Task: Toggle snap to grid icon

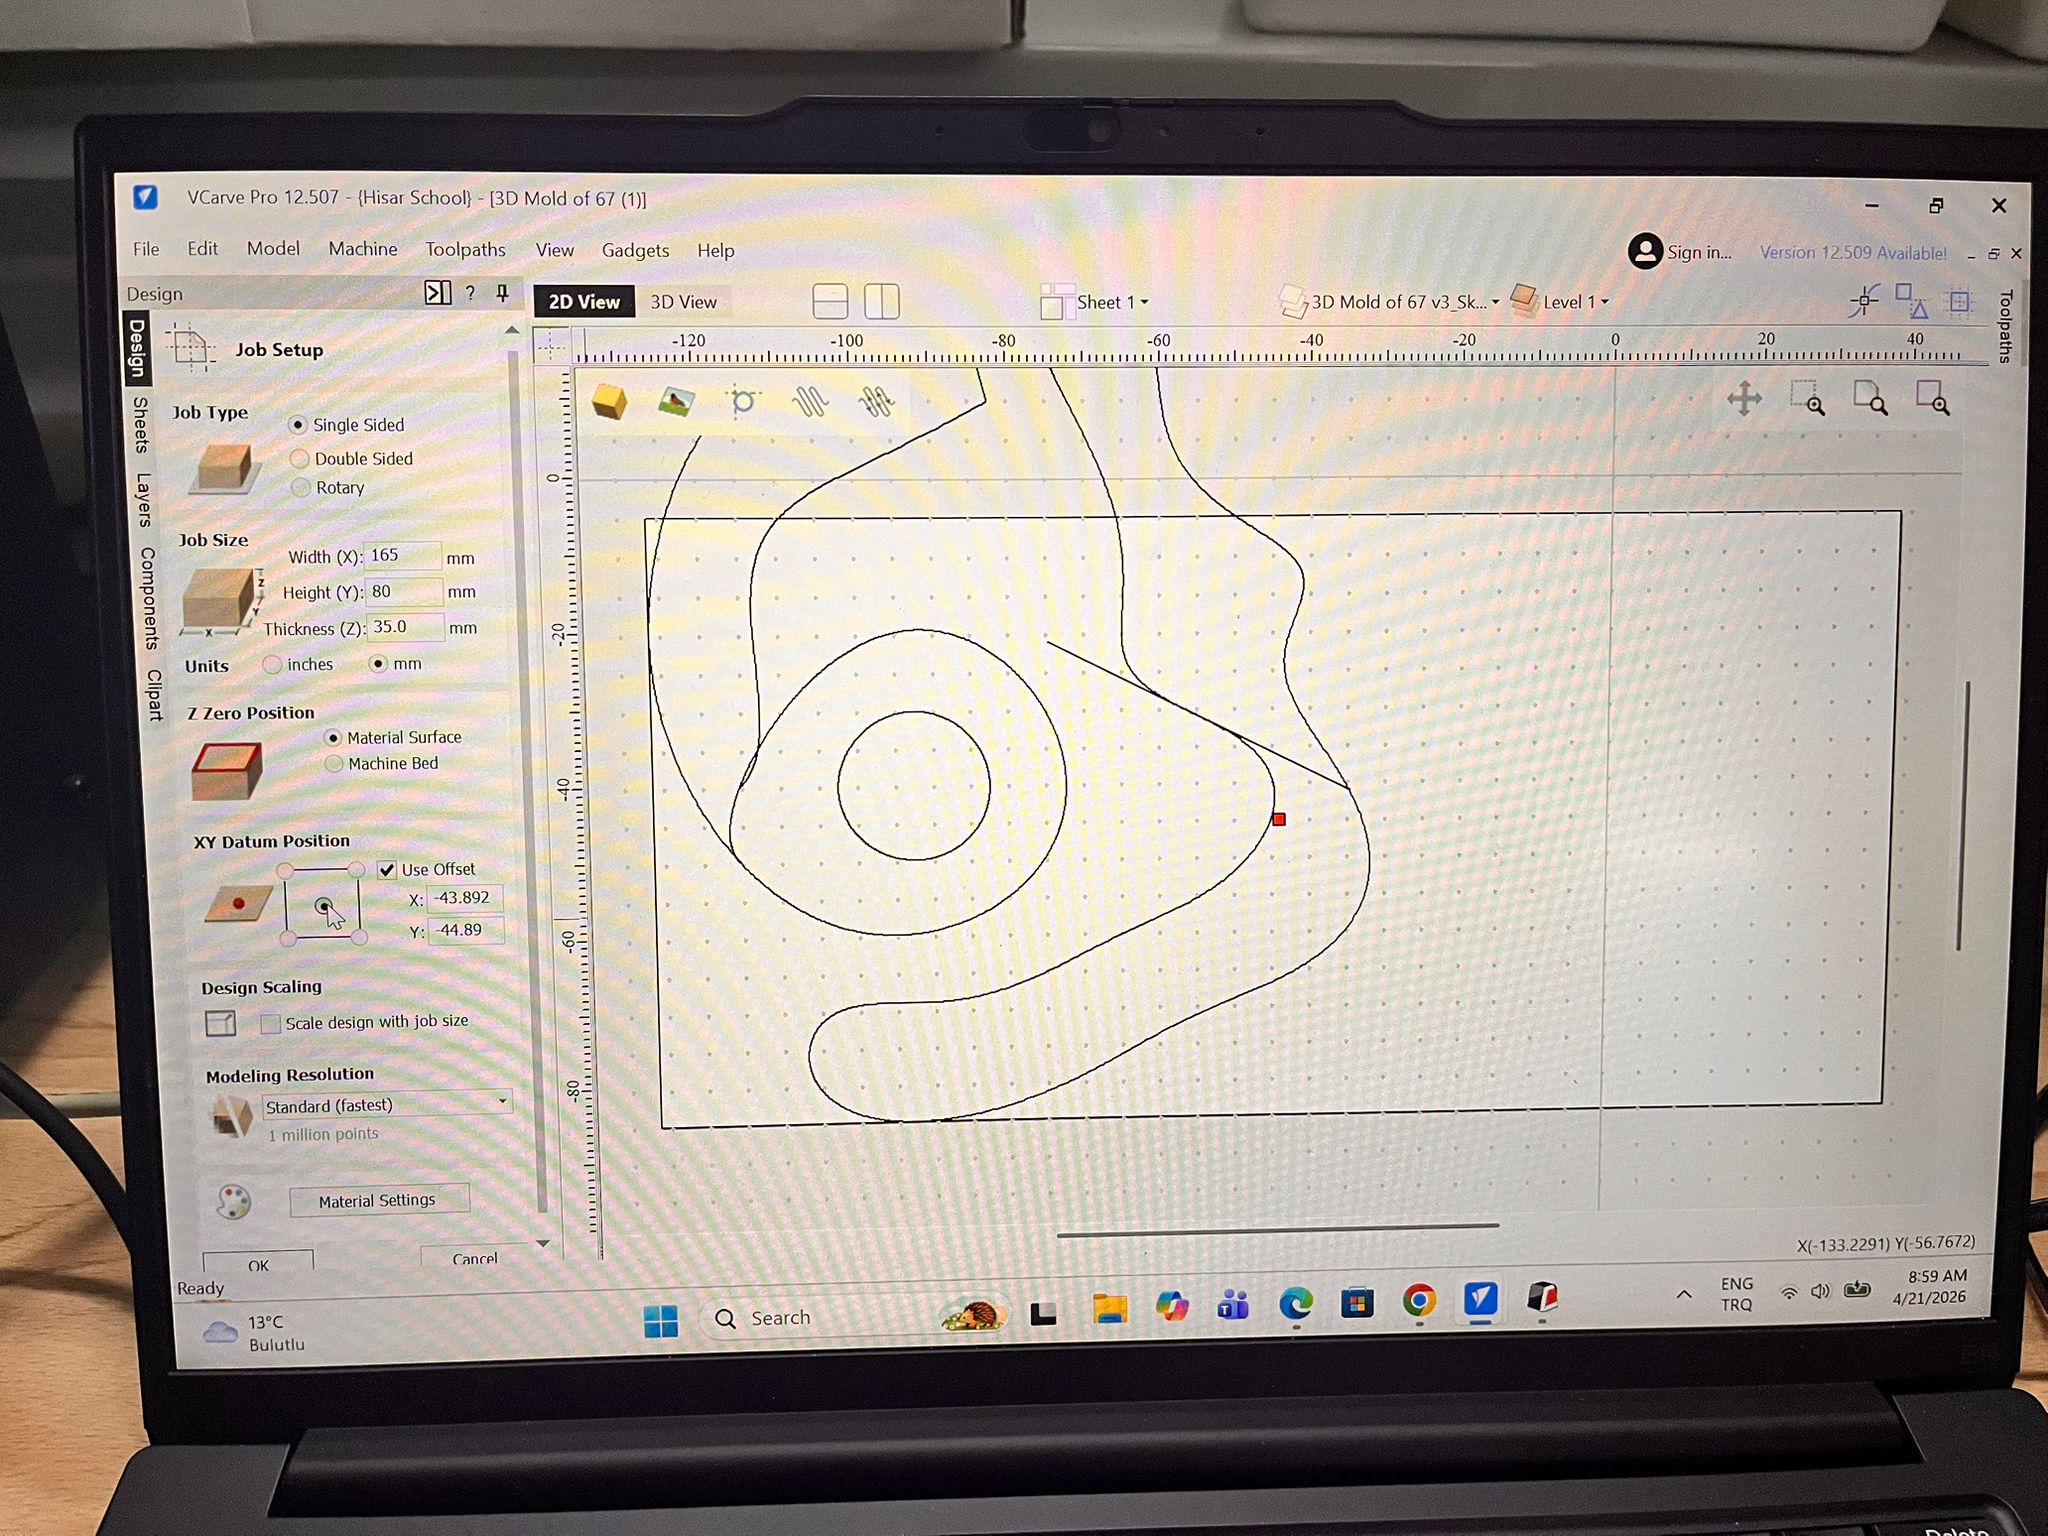Action: pyautogui.click(x=1959, y=300)
